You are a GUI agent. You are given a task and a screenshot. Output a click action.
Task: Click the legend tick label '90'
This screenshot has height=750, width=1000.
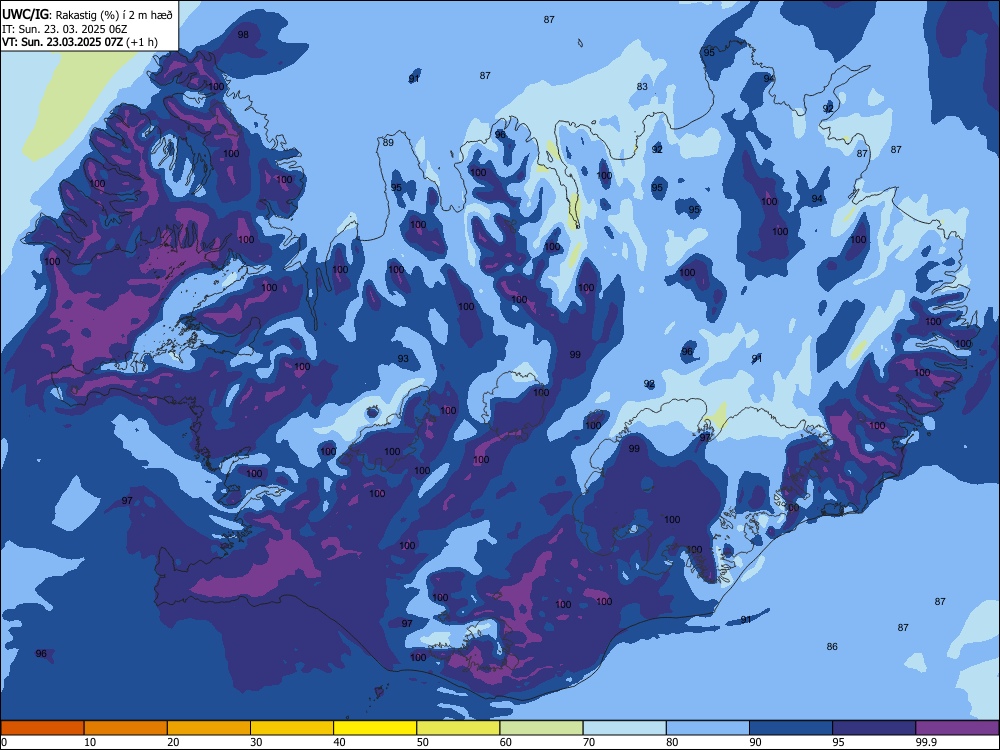click(755, 742)
